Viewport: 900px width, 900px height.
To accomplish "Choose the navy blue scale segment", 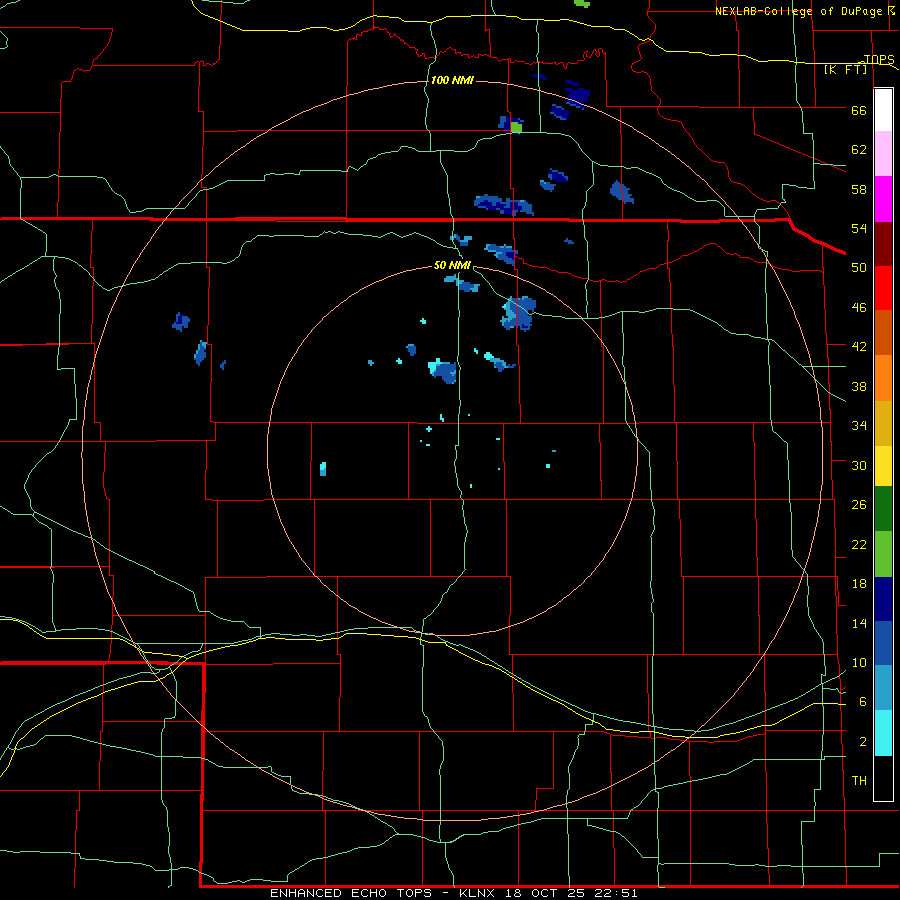I will 883,599.
